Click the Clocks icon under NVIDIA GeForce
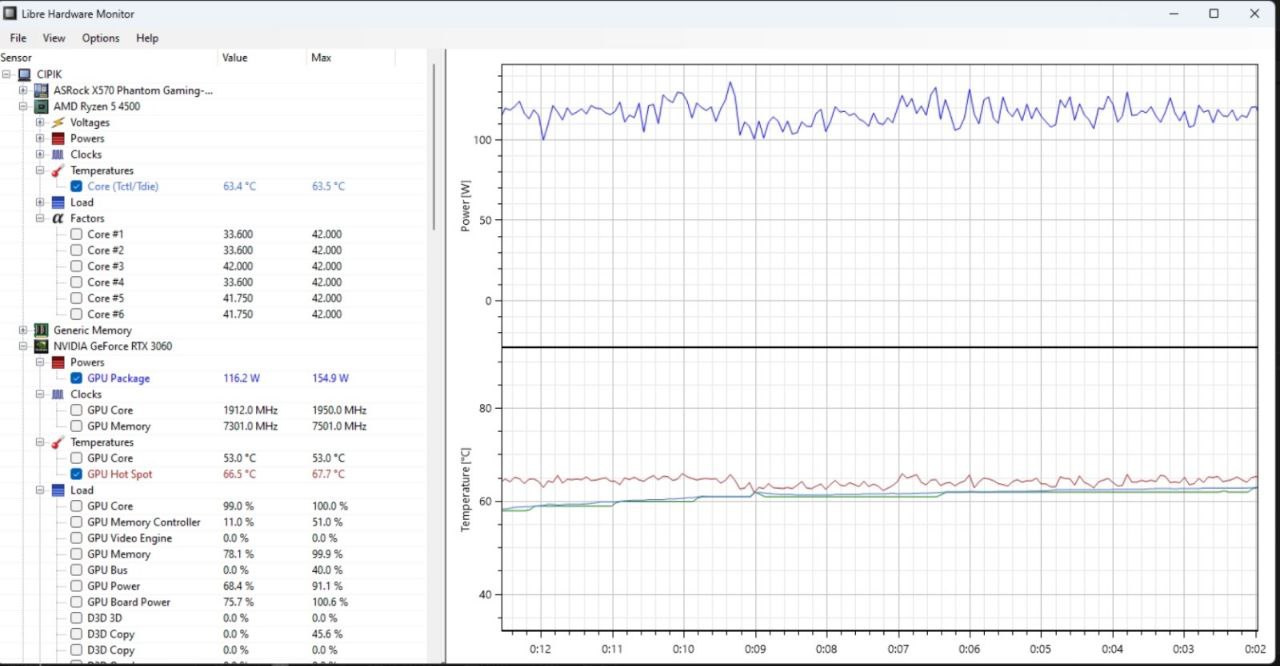Viewport: 1280px width, 666px height. point(58,394)
